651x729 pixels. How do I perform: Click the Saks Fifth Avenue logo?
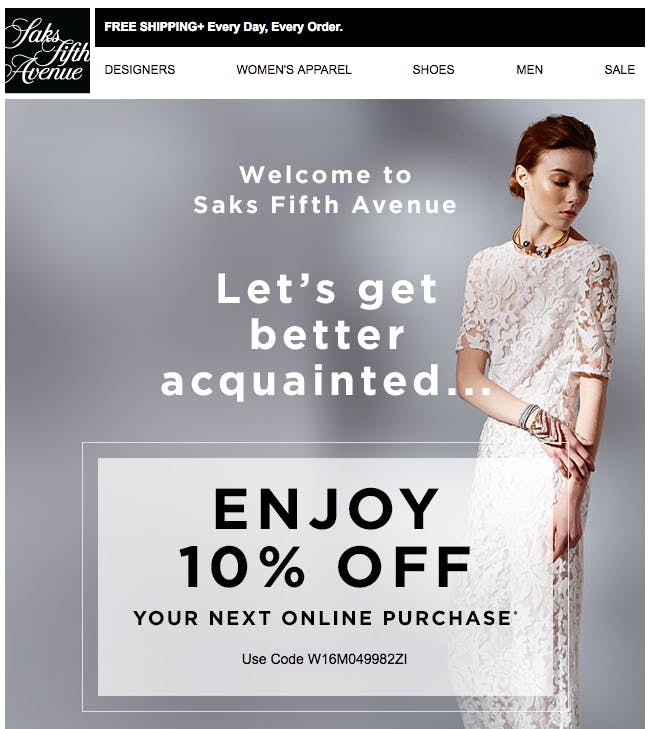click(x=47, y=51)
